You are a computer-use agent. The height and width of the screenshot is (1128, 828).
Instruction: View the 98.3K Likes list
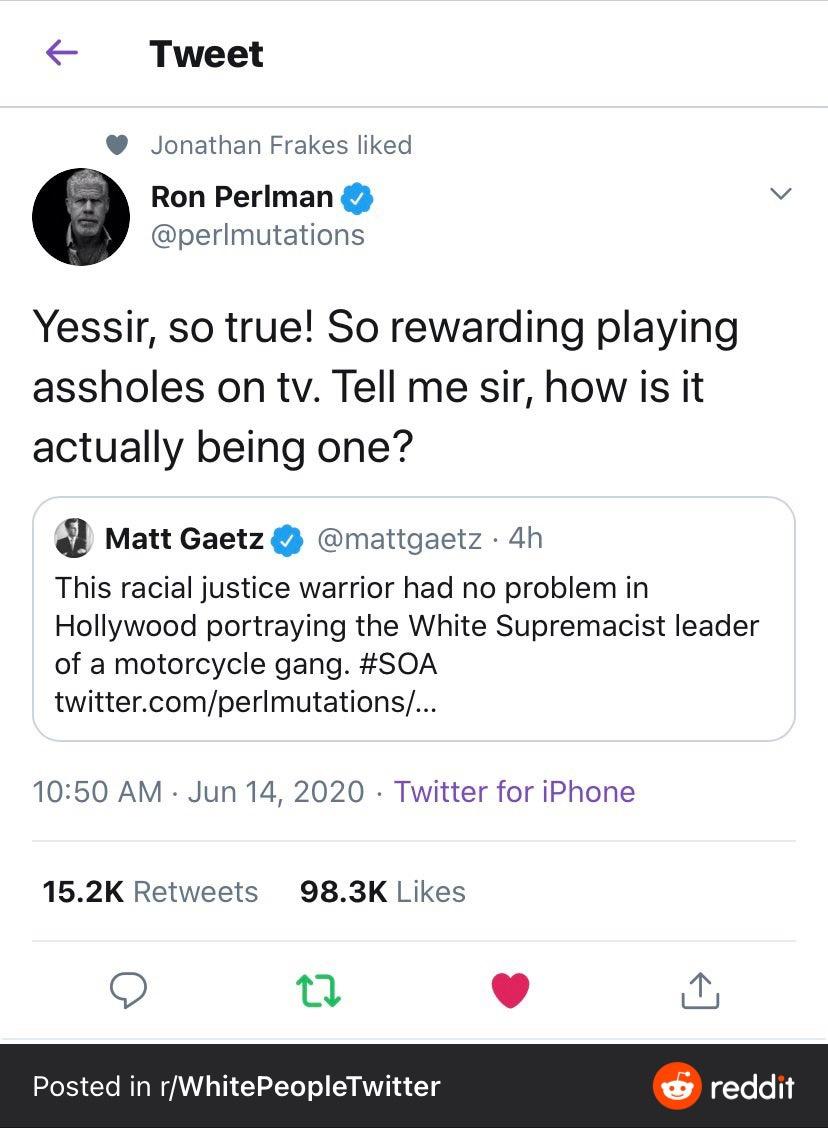click(383, 892)
